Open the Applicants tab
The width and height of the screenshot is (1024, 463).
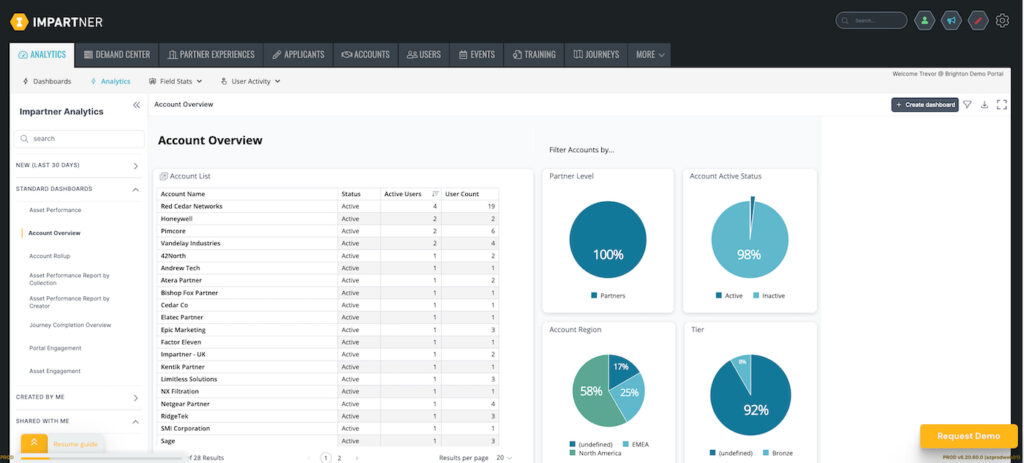pos(298,55)
